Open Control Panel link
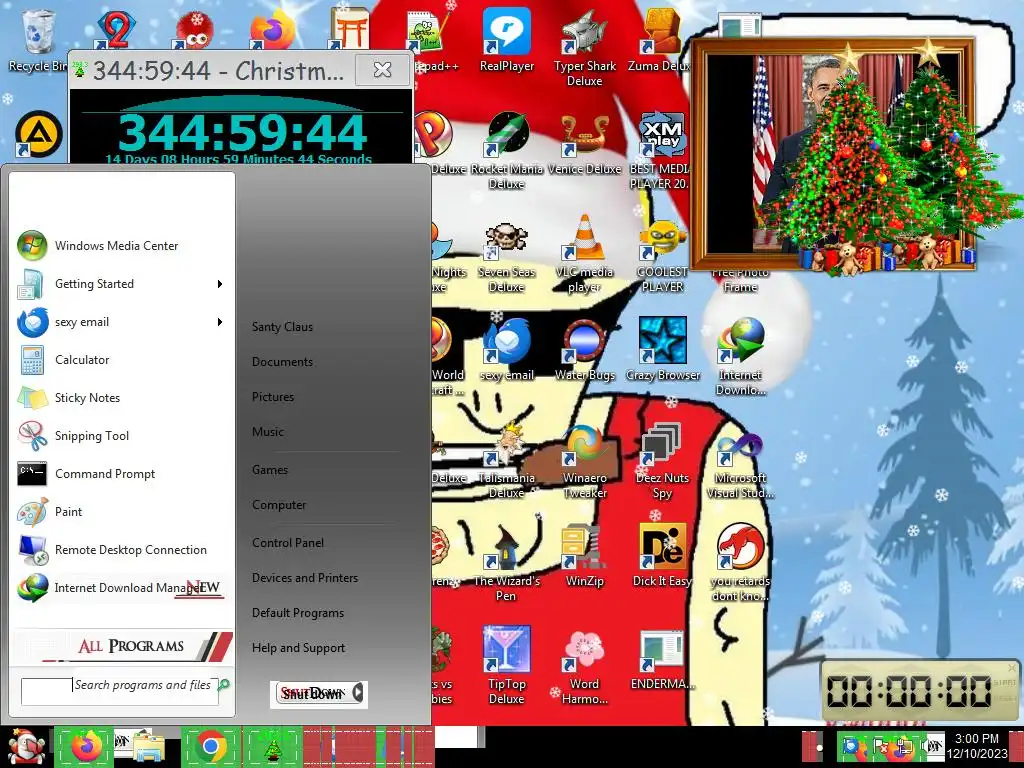Image resolution: width=1024 pixels, height=768 pixels. pyautogui.click(x=288, y=543)
